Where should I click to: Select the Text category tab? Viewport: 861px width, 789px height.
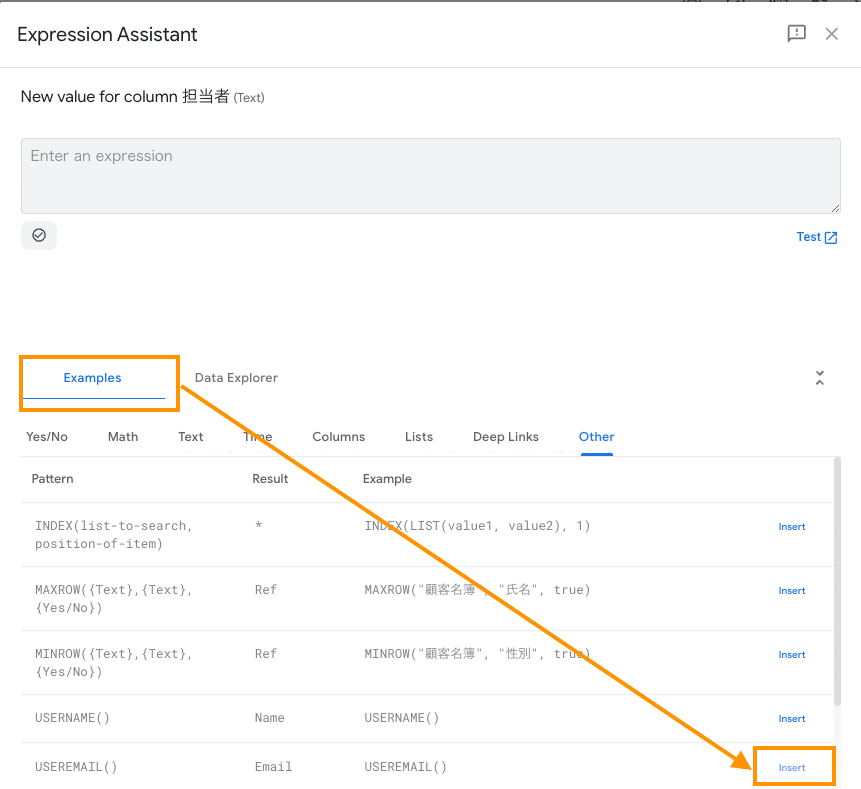pos(191,437)
